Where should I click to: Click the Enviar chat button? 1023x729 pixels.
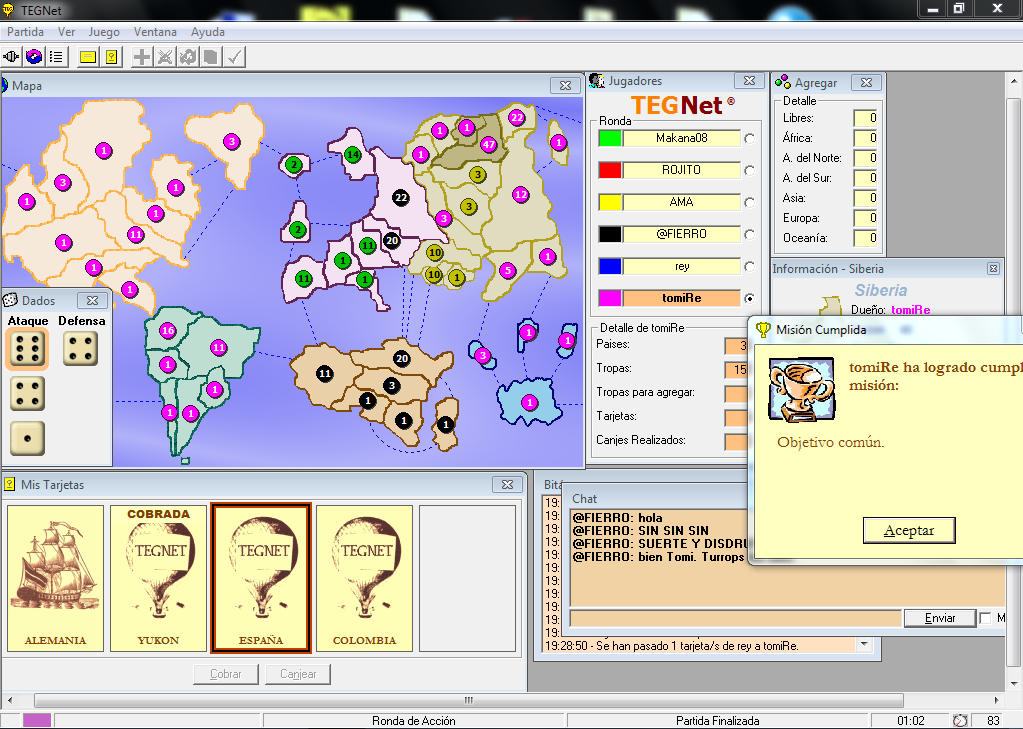pos(939,618)
